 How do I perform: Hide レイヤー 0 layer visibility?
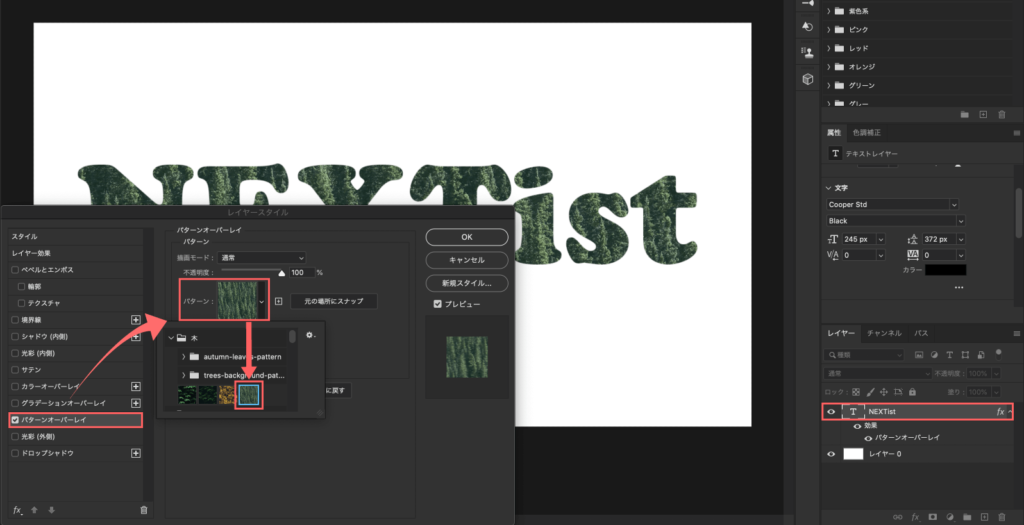(831, 454)
